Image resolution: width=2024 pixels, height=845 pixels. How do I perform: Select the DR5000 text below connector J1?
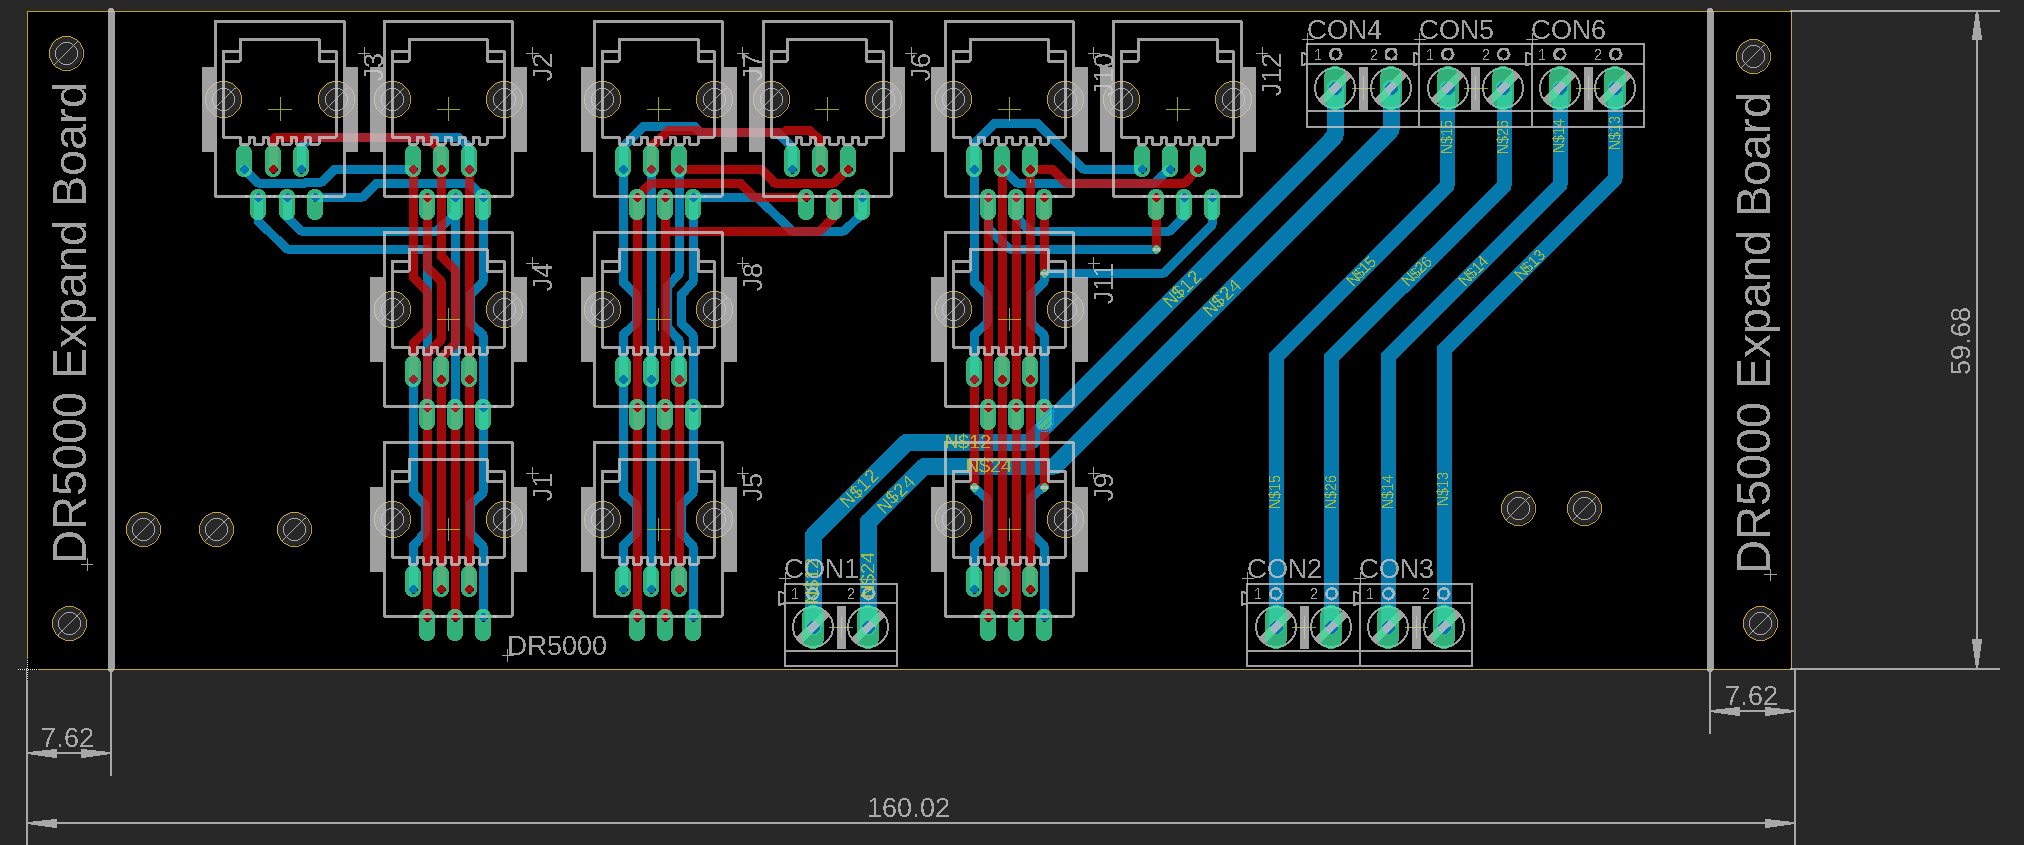click(x=557, y=646)
